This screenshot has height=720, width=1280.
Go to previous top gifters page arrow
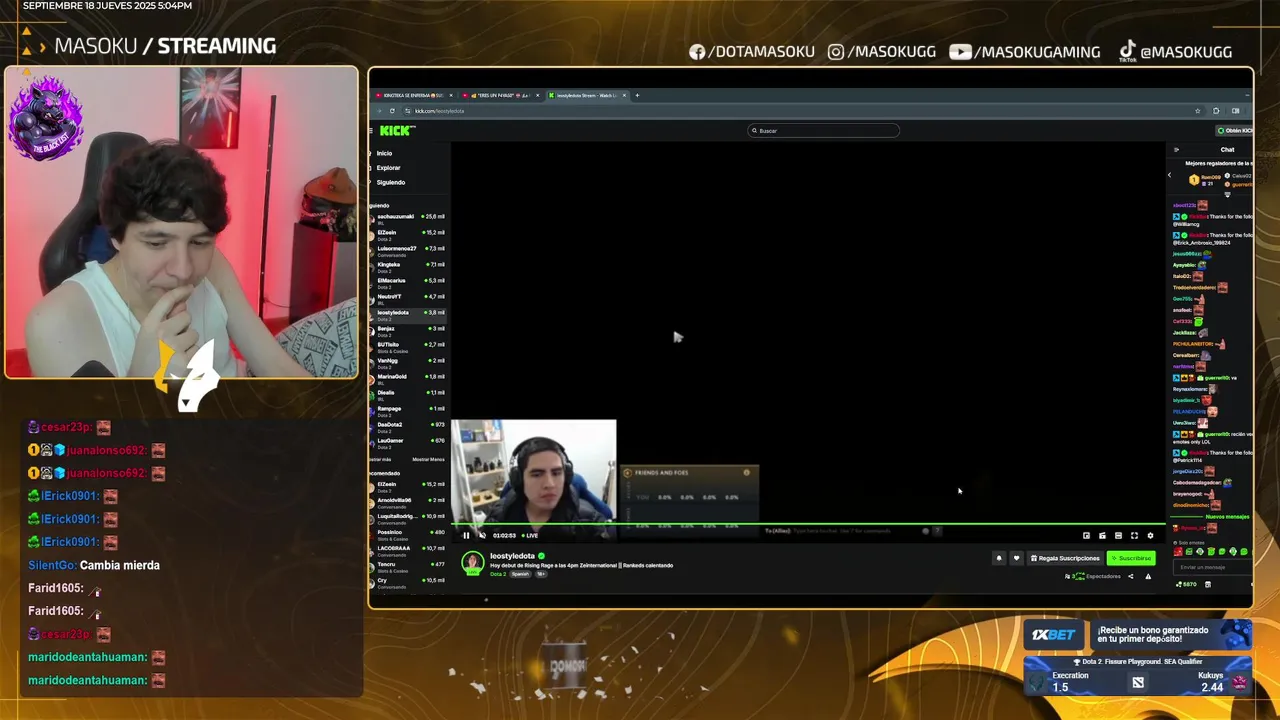tap(1169, 175)
